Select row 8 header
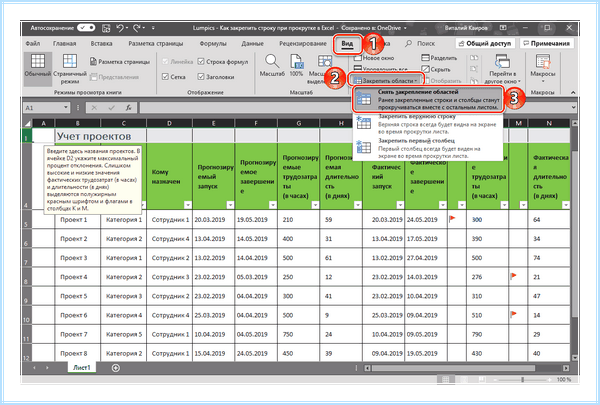Image resolution: width=600 pixels, height=405 pixels. [x=27, y=277]
